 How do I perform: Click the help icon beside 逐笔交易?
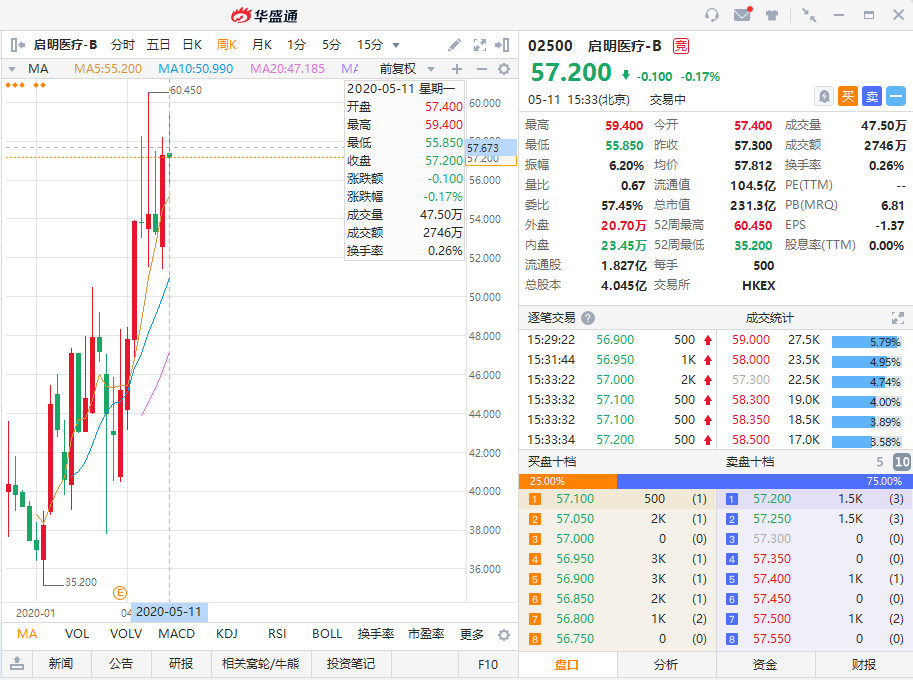(588, 318)
